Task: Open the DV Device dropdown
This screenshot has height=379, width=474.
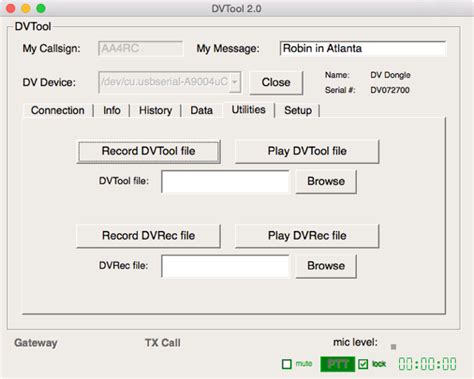Action: click(235, 82)
